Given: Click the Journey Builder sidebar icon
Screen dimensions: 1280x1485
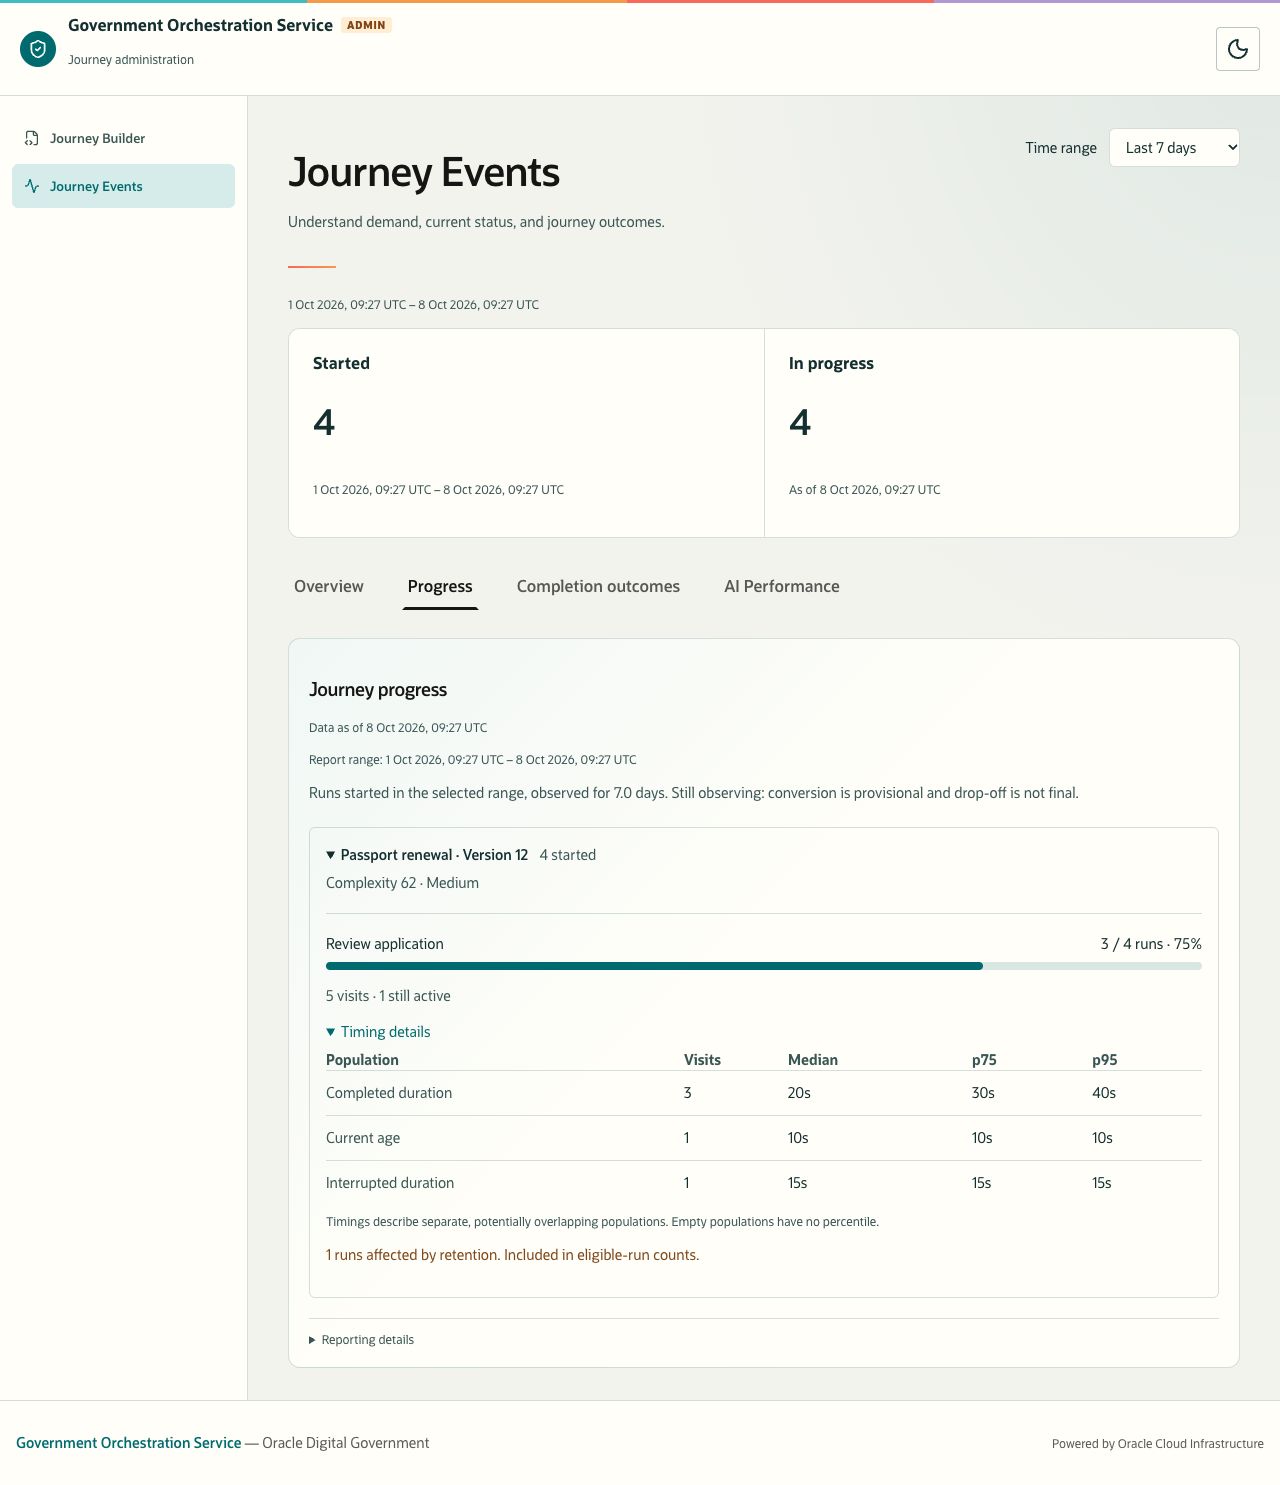Looking at the screenshot, I should 32,138.
